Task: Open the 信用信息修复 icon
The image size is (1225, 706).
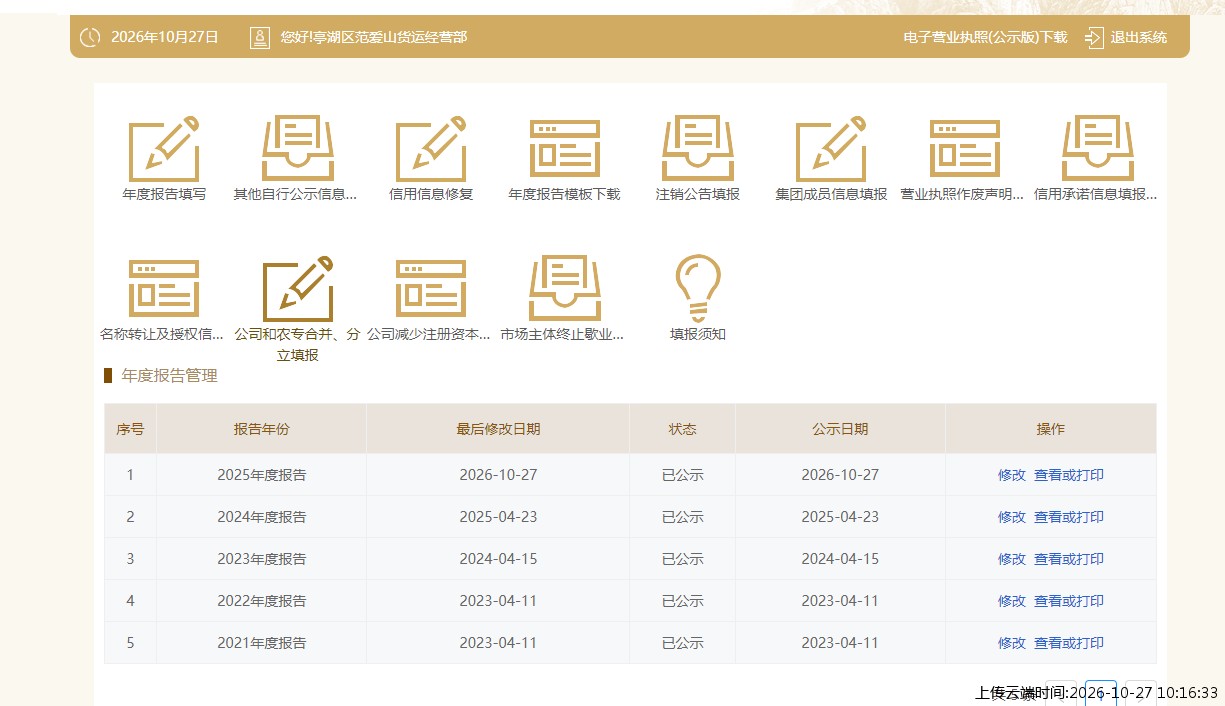Action: [431, 149]
